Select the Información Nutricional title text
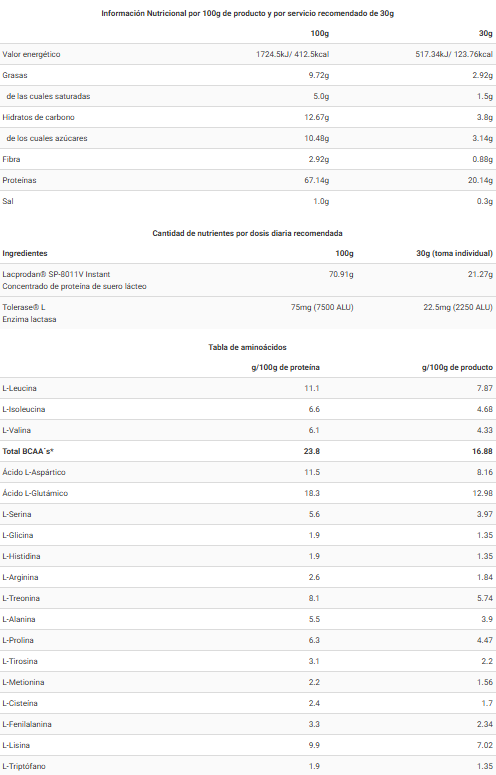The width and height of the screenshot is (496, 775). coord(248,13)
